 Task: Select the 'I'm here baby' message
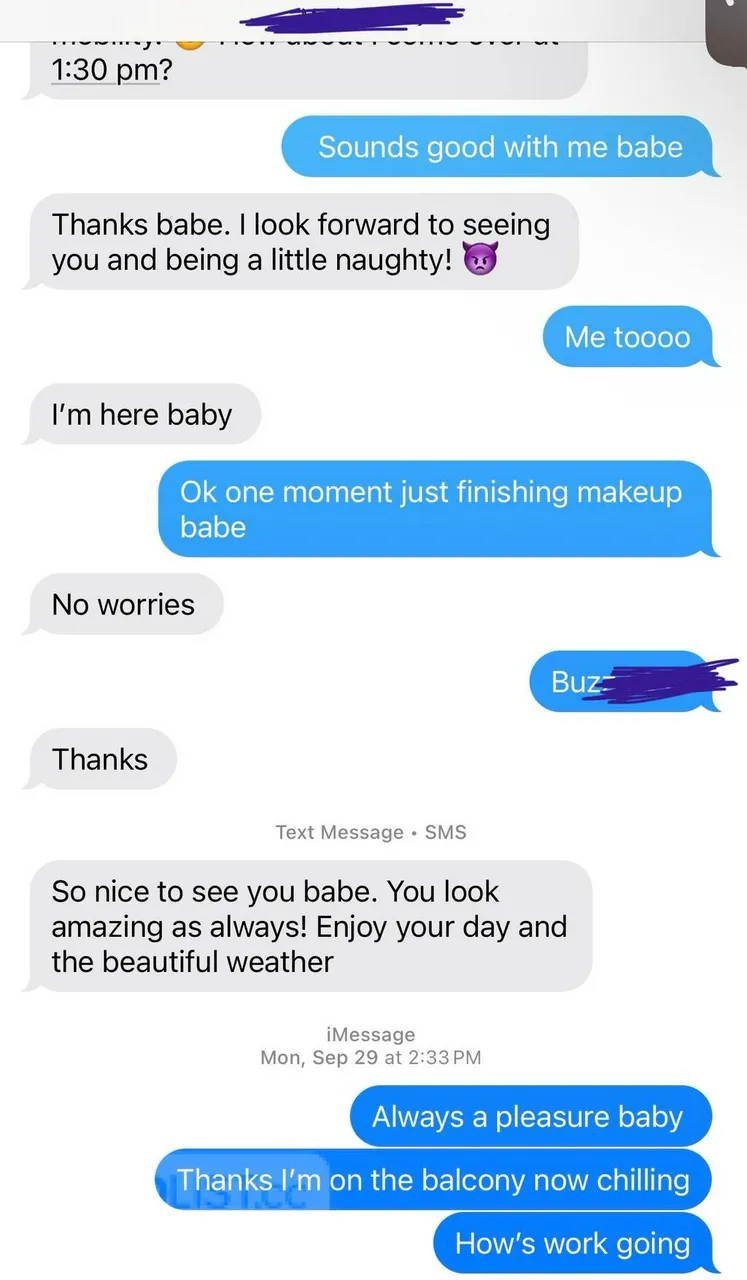(142, 414)
